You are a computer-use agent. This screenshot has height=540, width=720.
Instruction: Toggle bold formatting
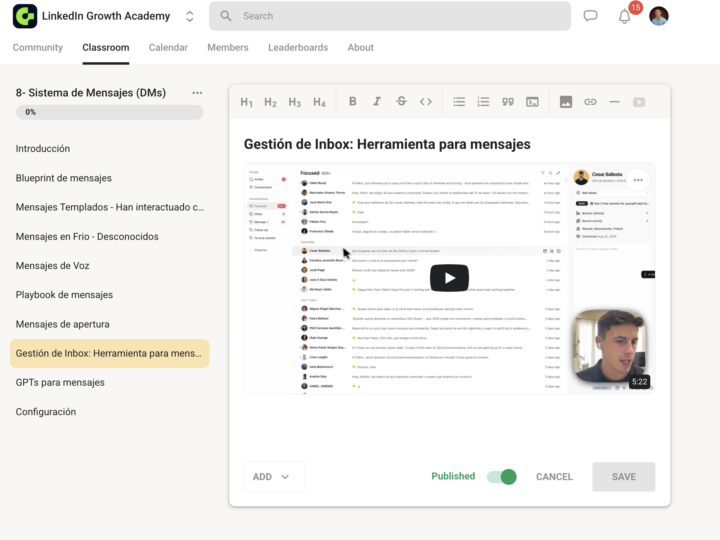(x=353, y=101)
